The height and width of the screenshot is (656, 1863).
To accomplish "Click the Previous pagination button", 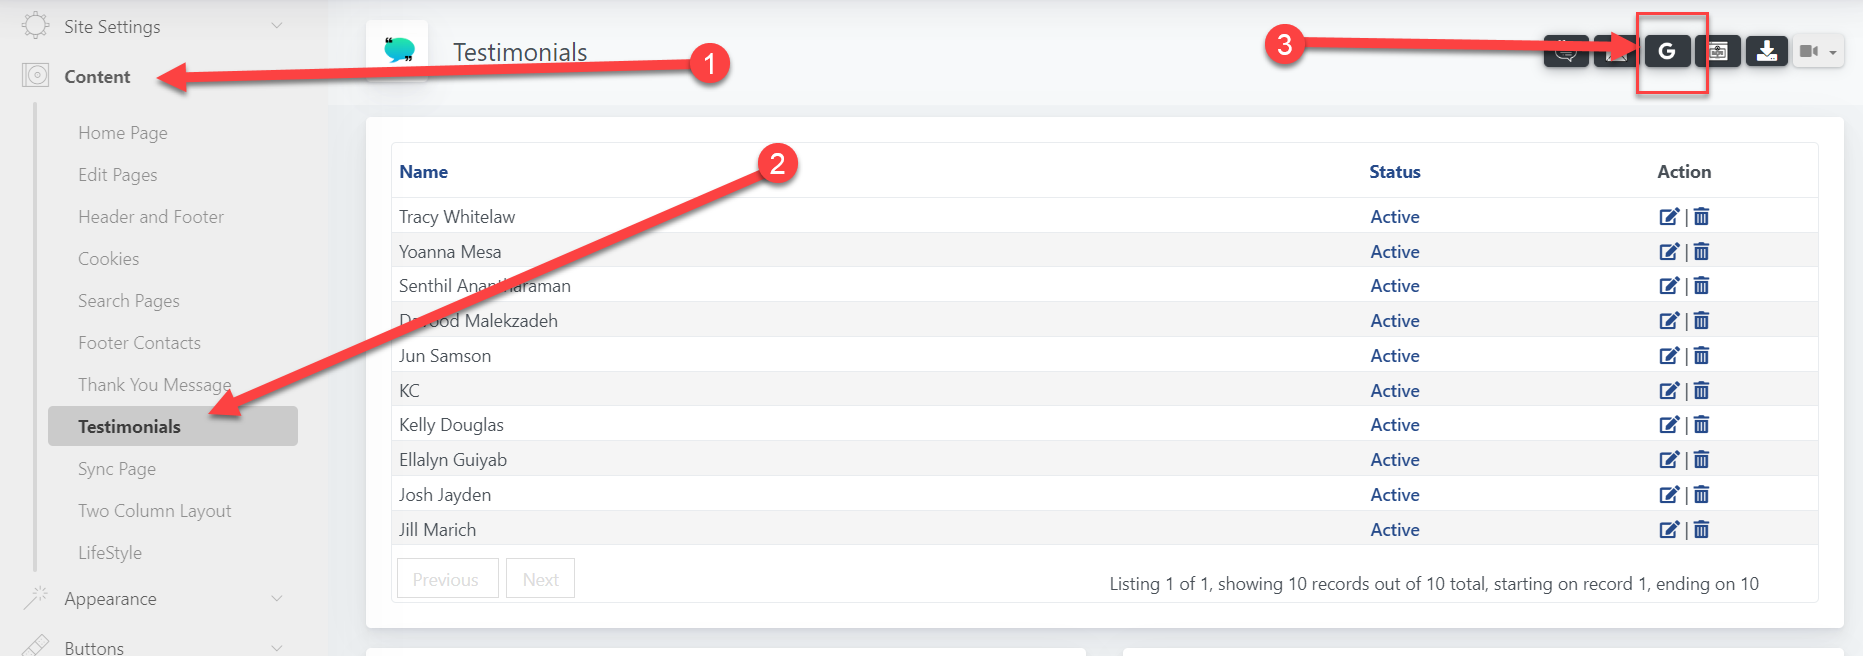I will click(446, 579).
